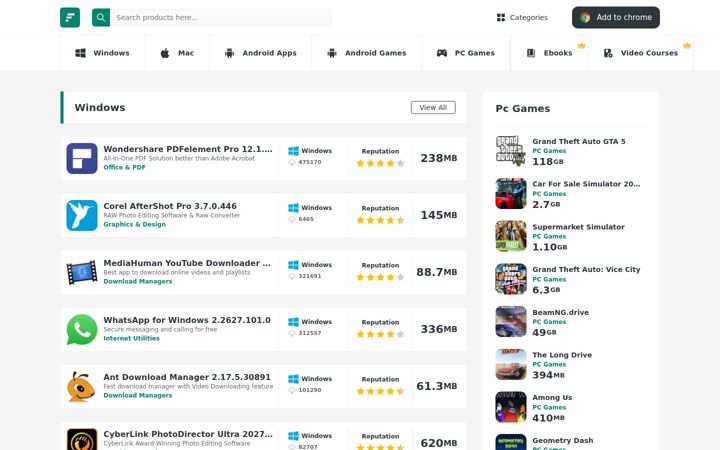Click the Add to chrome button
This screenshot has height=450, width=720.
pos(616,17)
